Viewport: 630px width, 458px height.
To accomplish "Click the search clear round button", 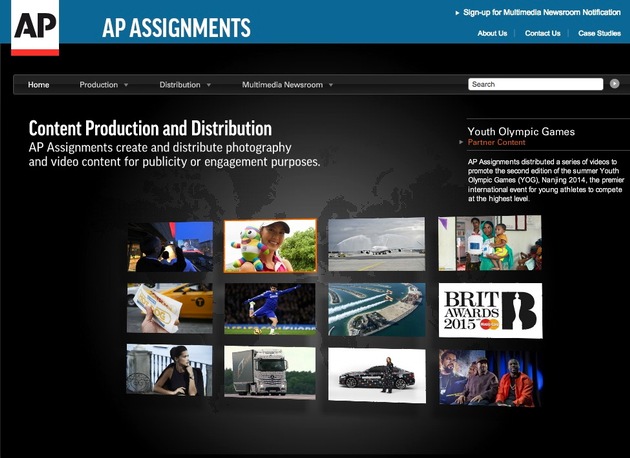I will (x=615, y=84).
